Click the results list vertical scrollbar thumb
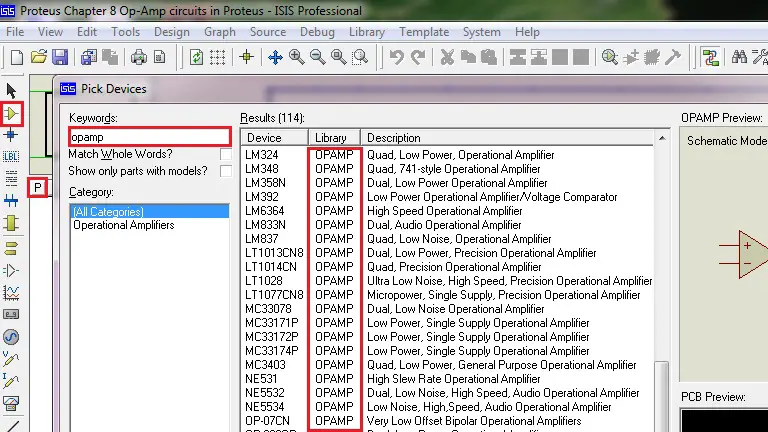Screen dimensions: 768x432 662,397
